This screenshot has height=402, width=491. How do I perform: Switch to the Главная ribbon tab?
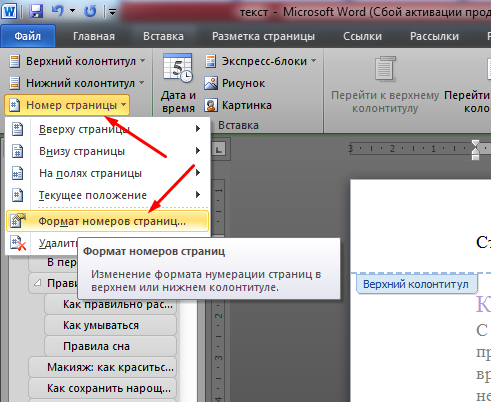click(x=94, y=36)
